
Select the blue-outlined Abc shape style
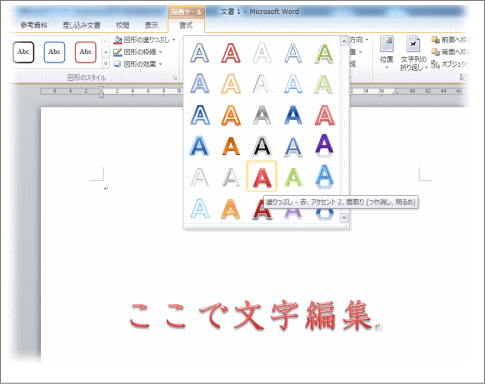tap(54, 52)
